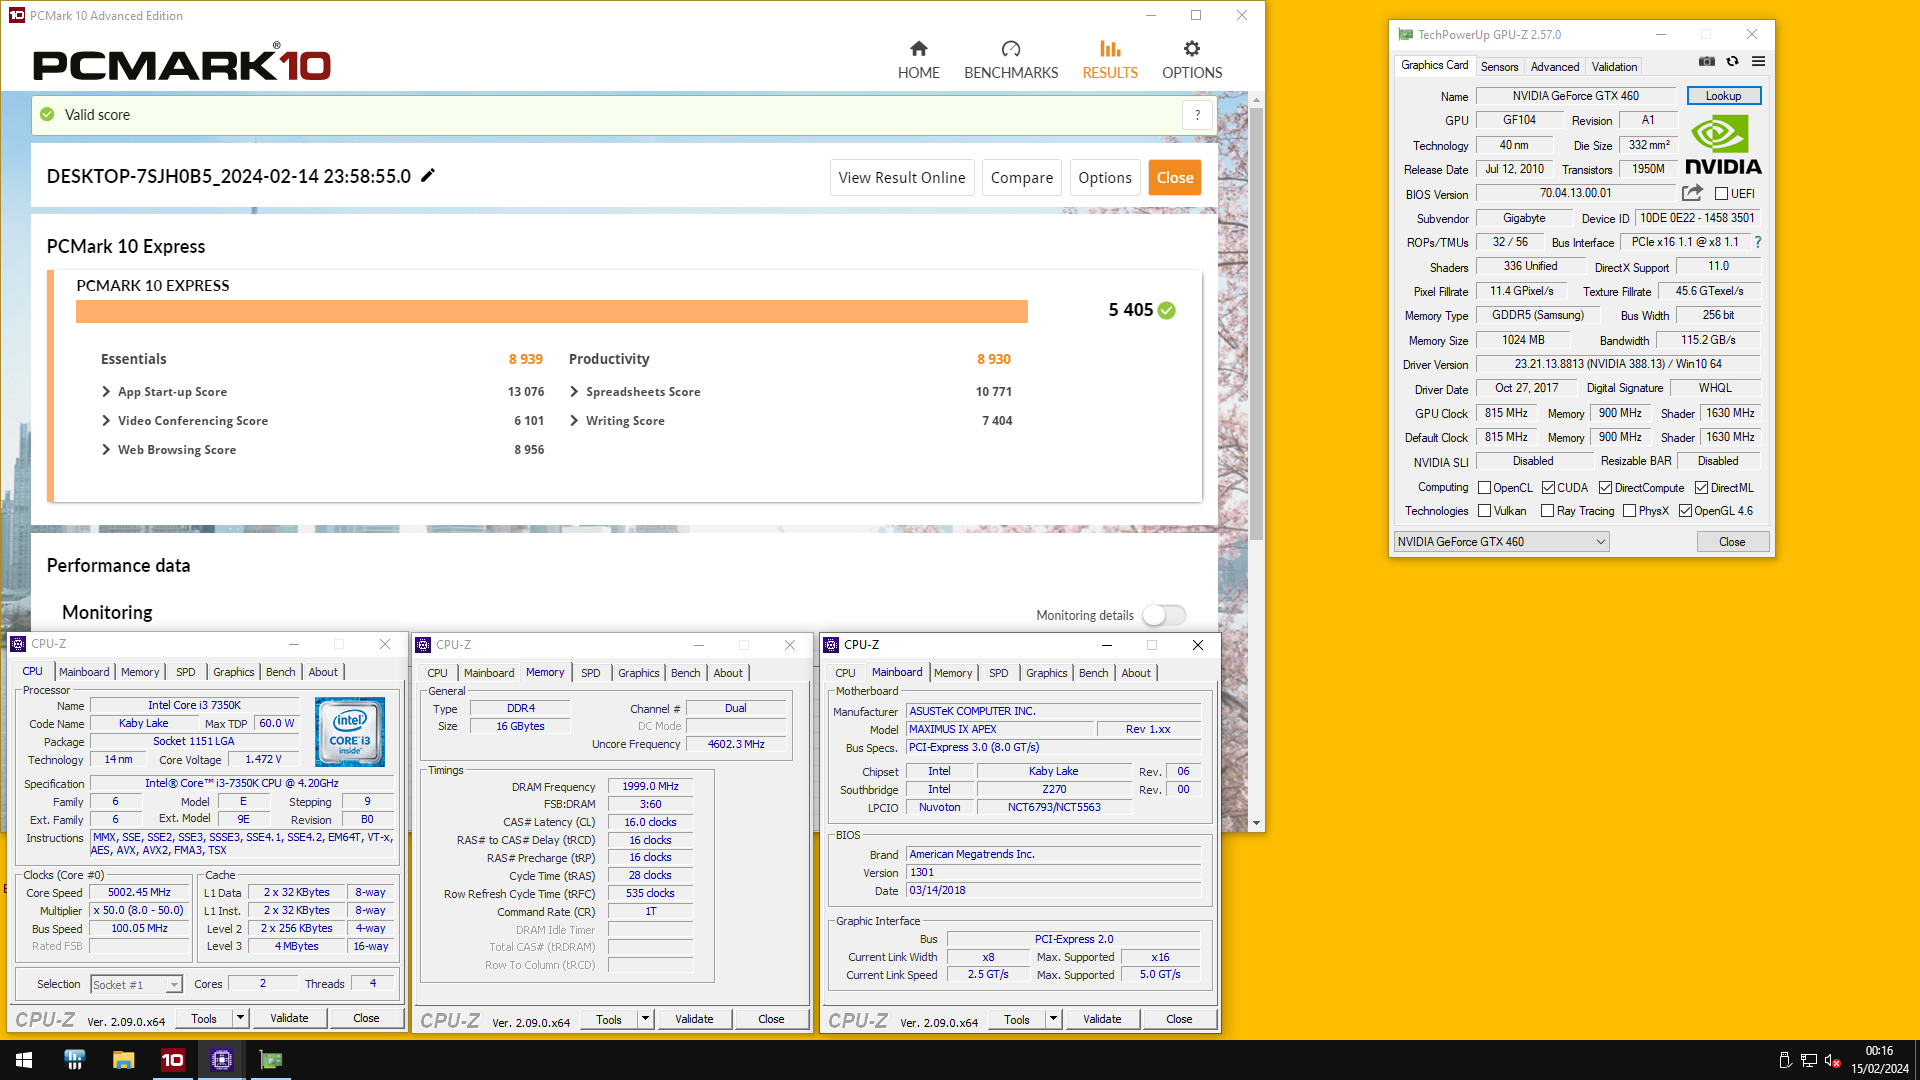
Task: Click the USB safely remove tray icon
Action: (x=1785, y=1060)
